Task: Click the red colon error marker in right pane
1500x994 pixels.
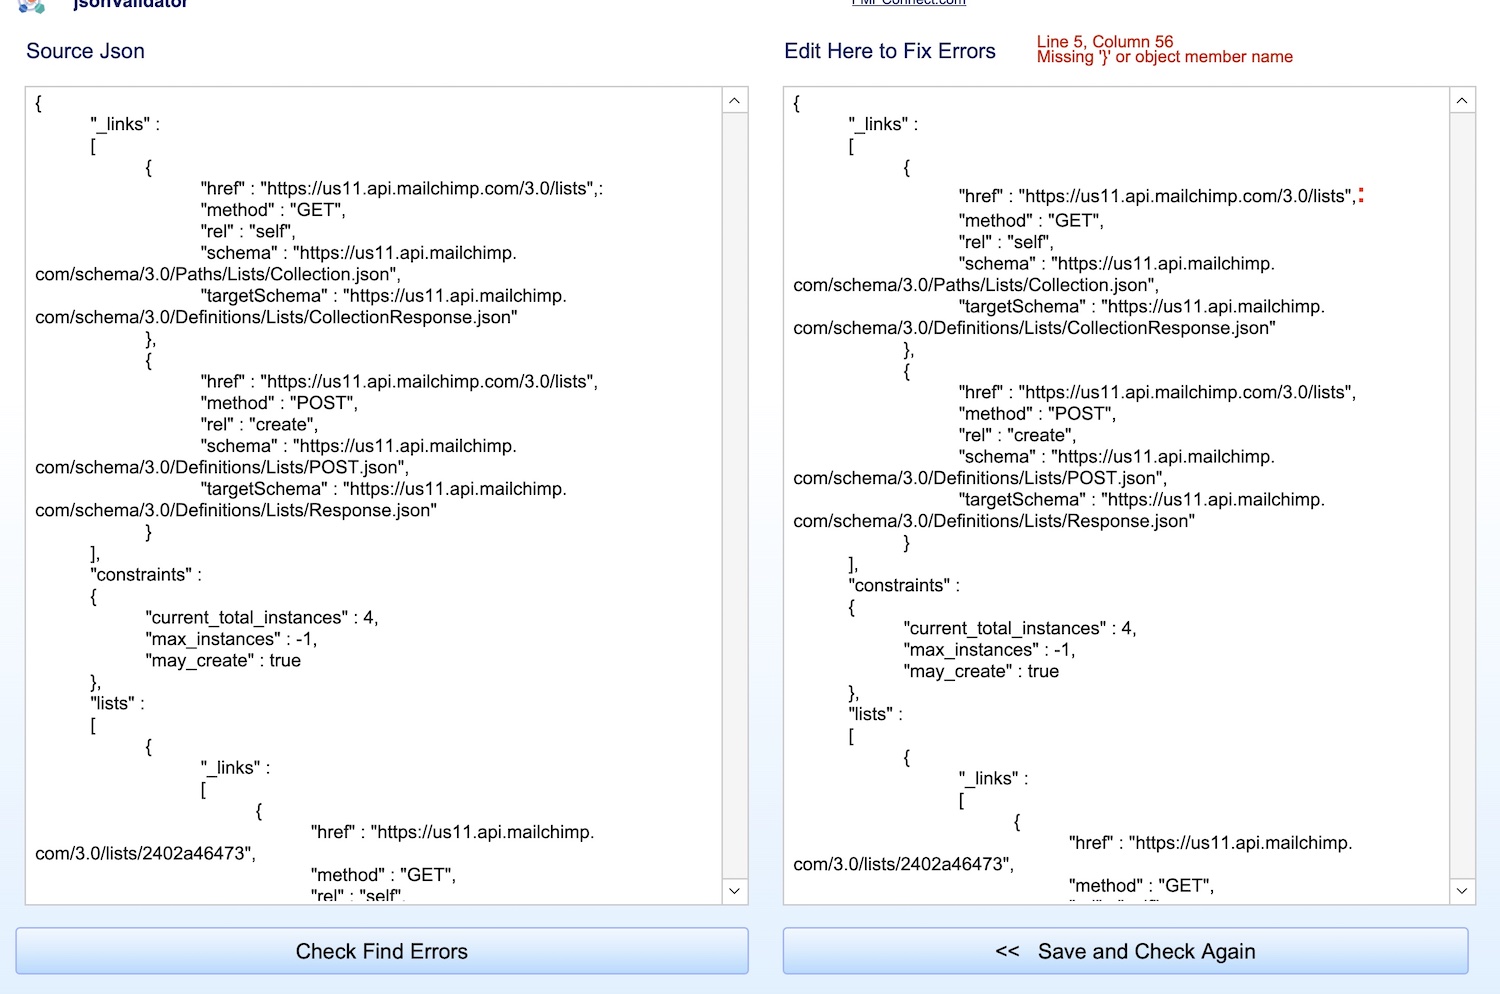Action: (1361, 195)
